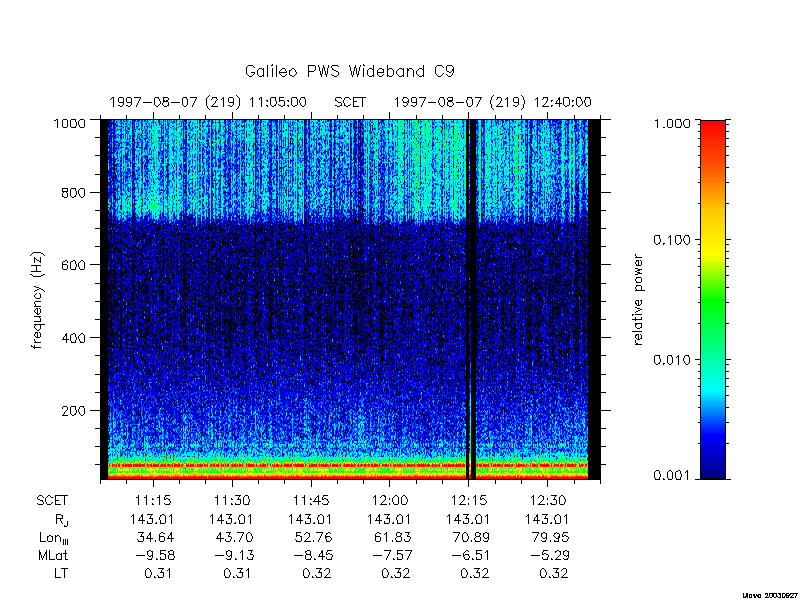Click the 0.100 colorbar value
Image resolution: width=800 pixels, height=600 pixels.
(672, 240)
